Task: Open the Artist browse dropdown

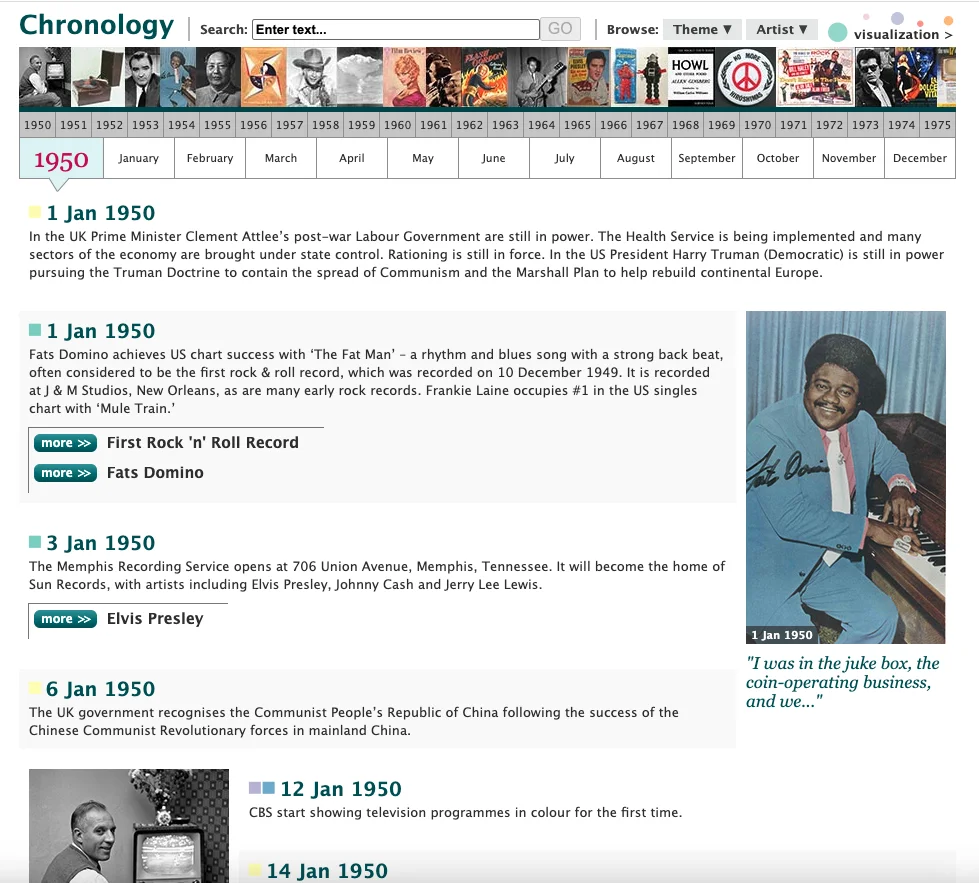Action: point(782,29)
